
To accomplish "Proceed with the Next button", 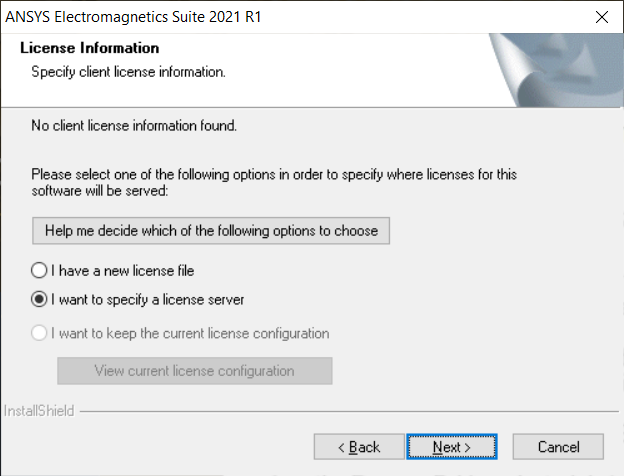I will tap(452, 447).
